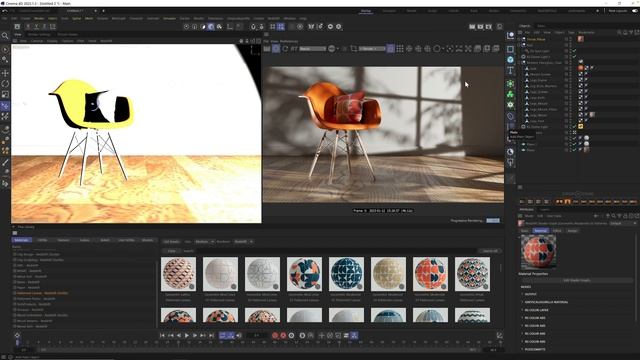Select the orange-red patterned material thumbnail in browser
This screenshot has height=360, width=640.
(430, 274)
